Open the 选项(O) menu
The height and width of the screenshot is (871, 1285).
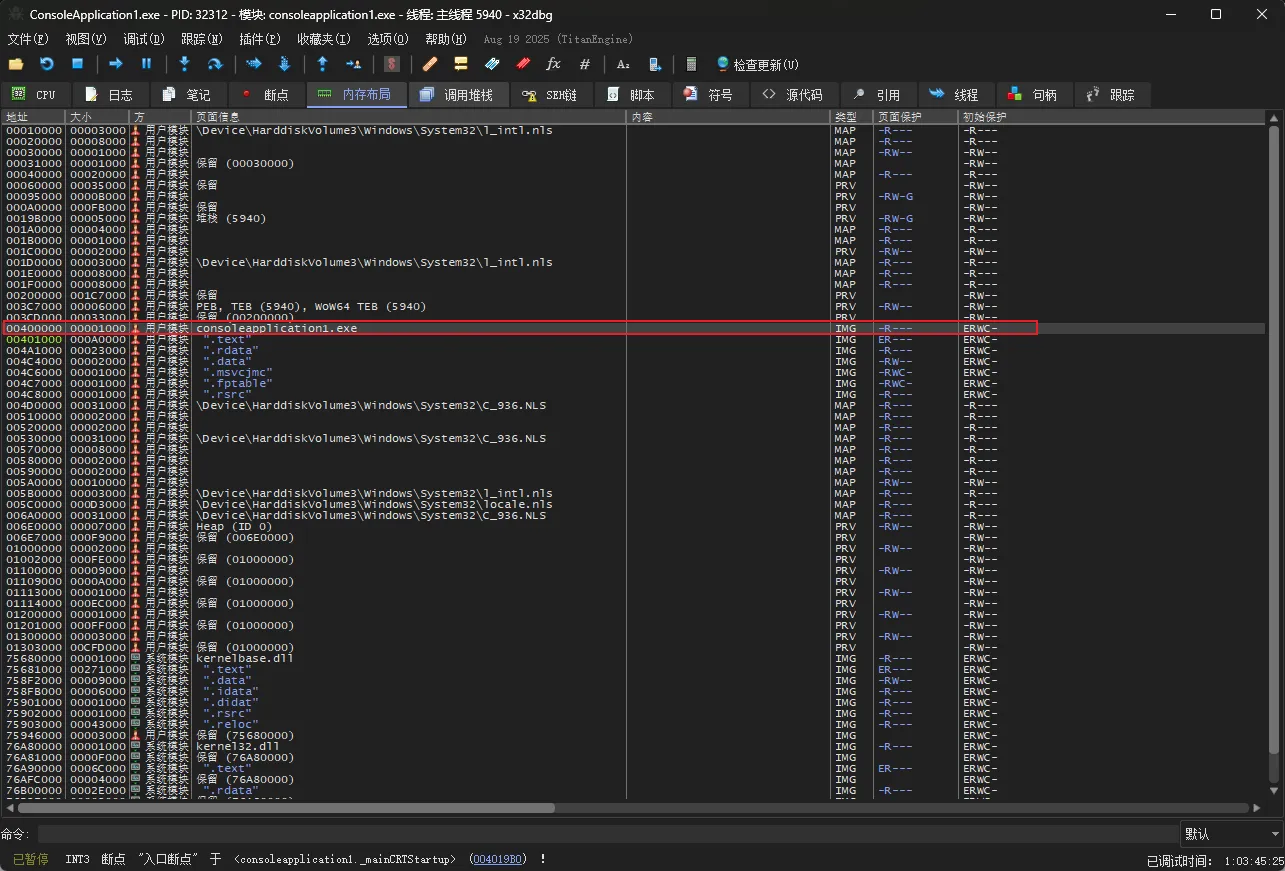(388, 39)
